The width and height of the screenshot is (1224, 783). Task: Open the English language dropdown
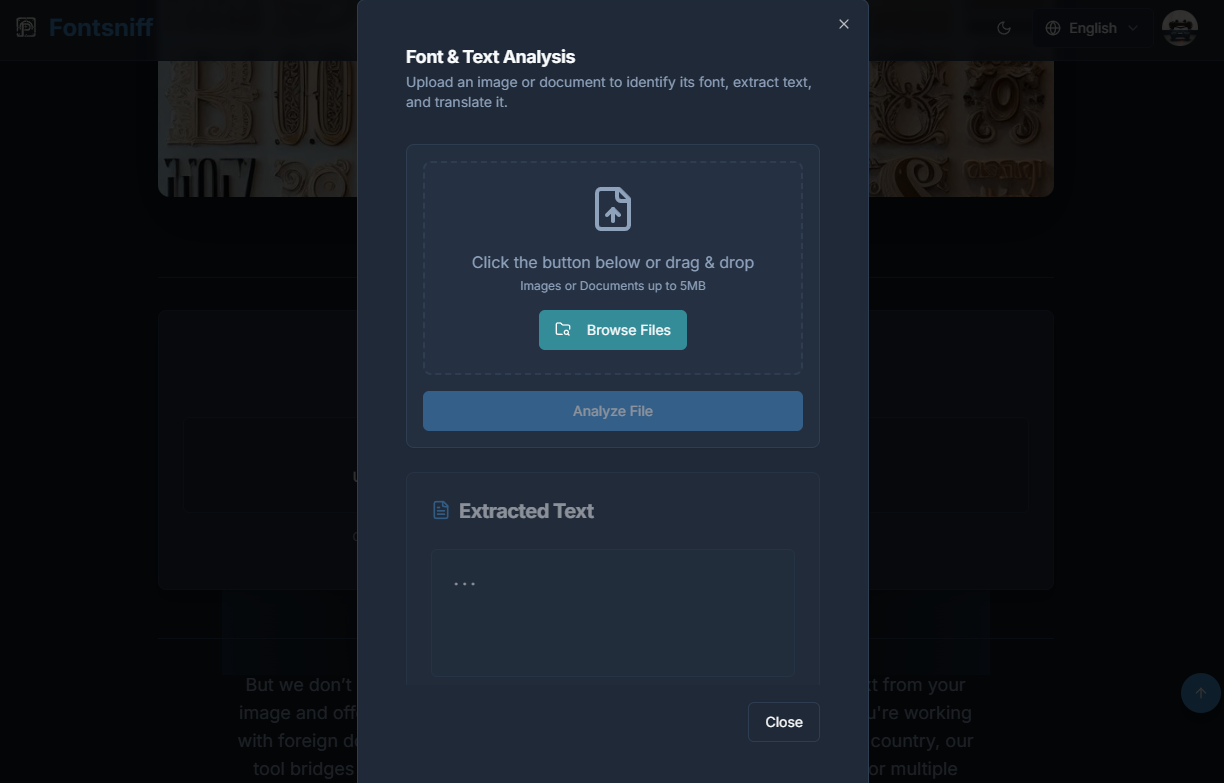[x=1092, y=28]
